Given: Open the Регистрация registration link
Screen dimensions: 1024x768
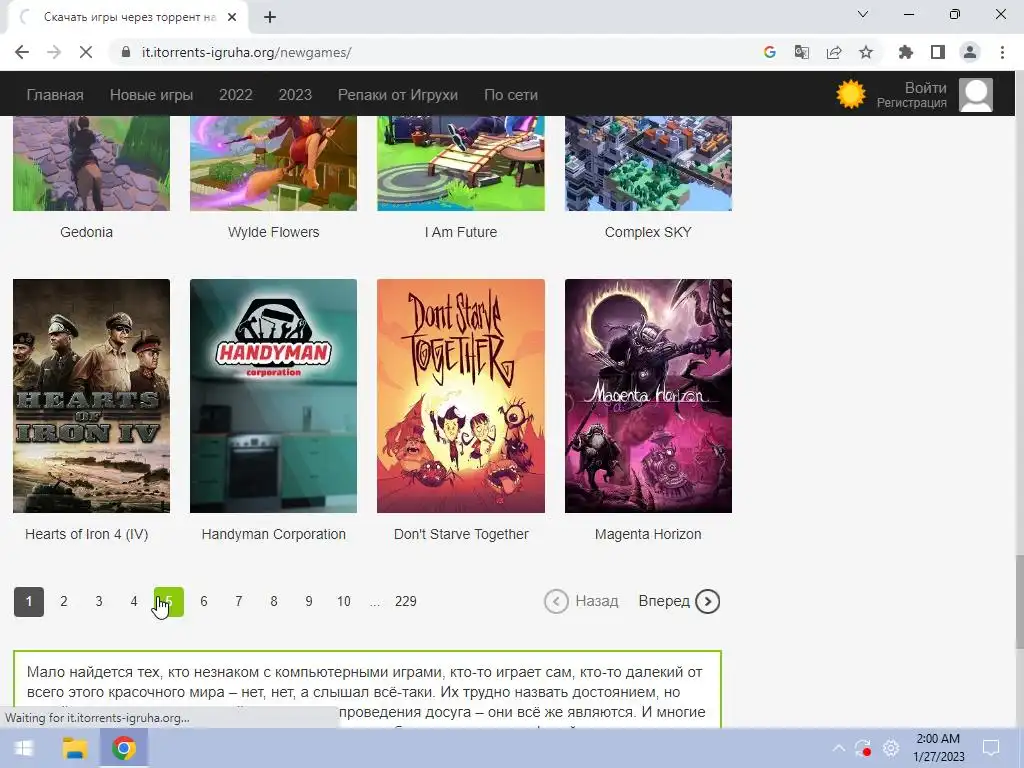Looking at the screenshot, I should click(x=911, y=103).
